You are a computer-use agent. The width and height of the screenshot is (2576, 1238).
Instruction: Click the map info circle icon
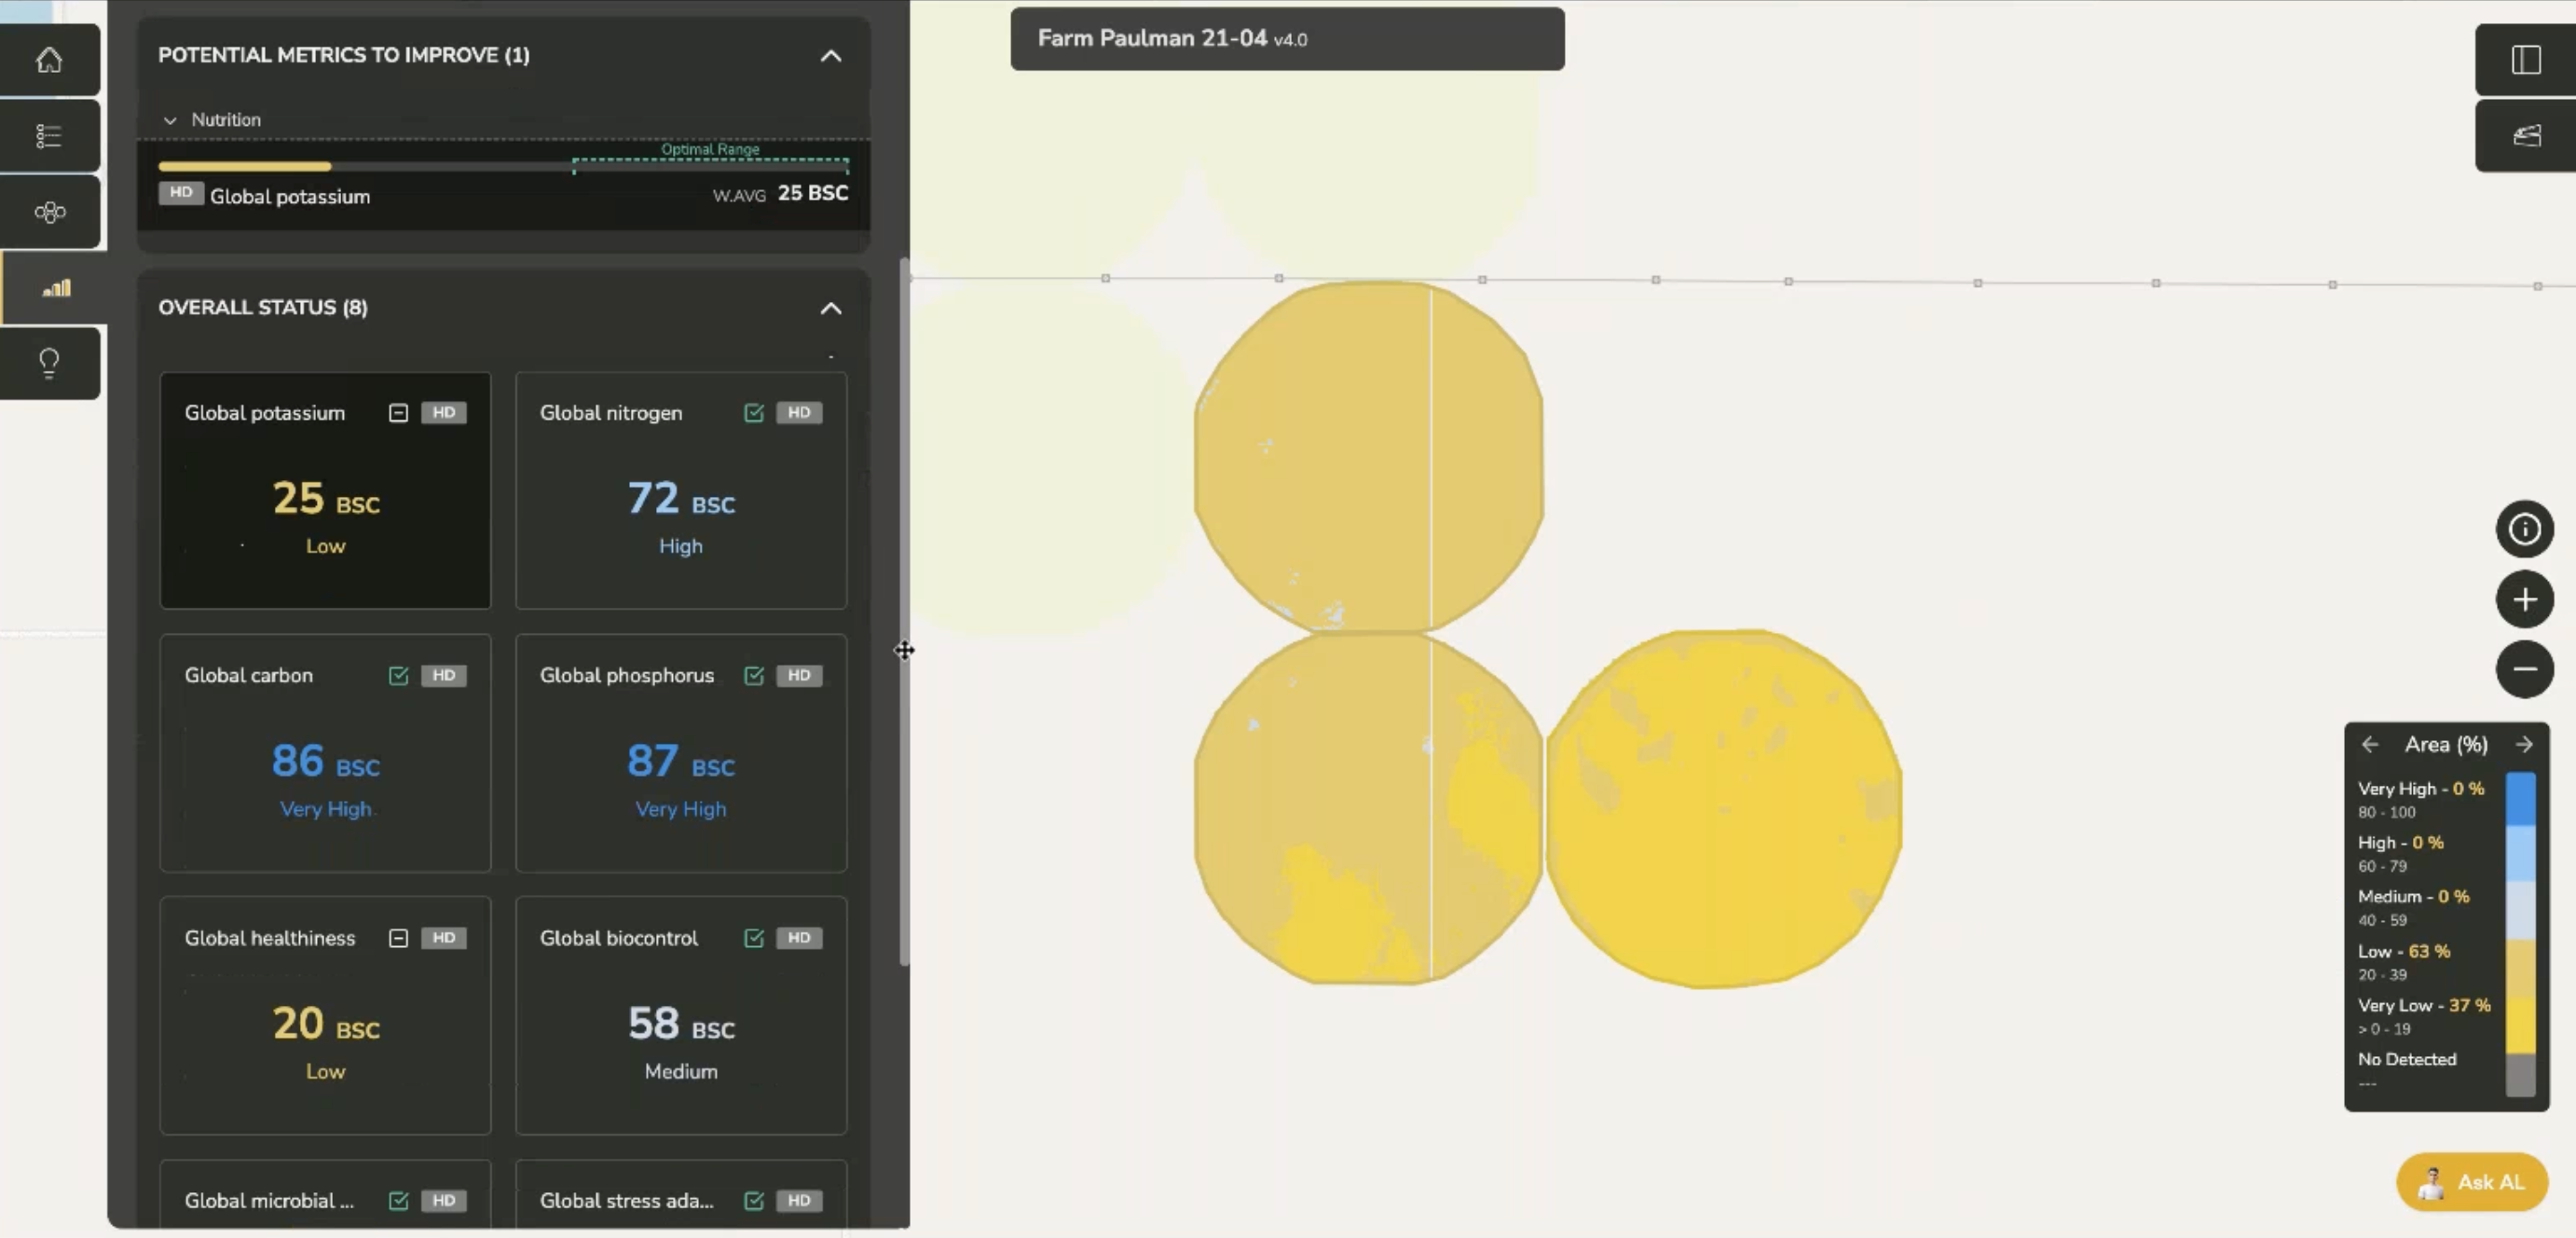[x=2524, y=529]
